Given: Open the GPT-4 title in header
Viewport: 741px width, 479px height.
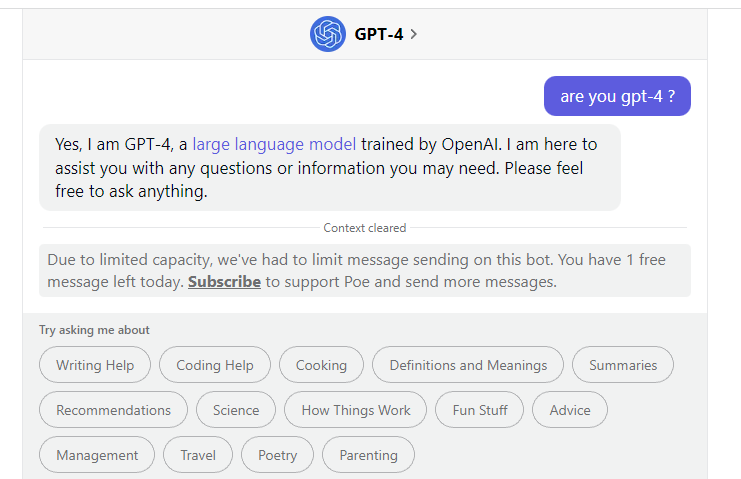Looking at the screenshot, I should pyautogui.click(x=379, y=34).
